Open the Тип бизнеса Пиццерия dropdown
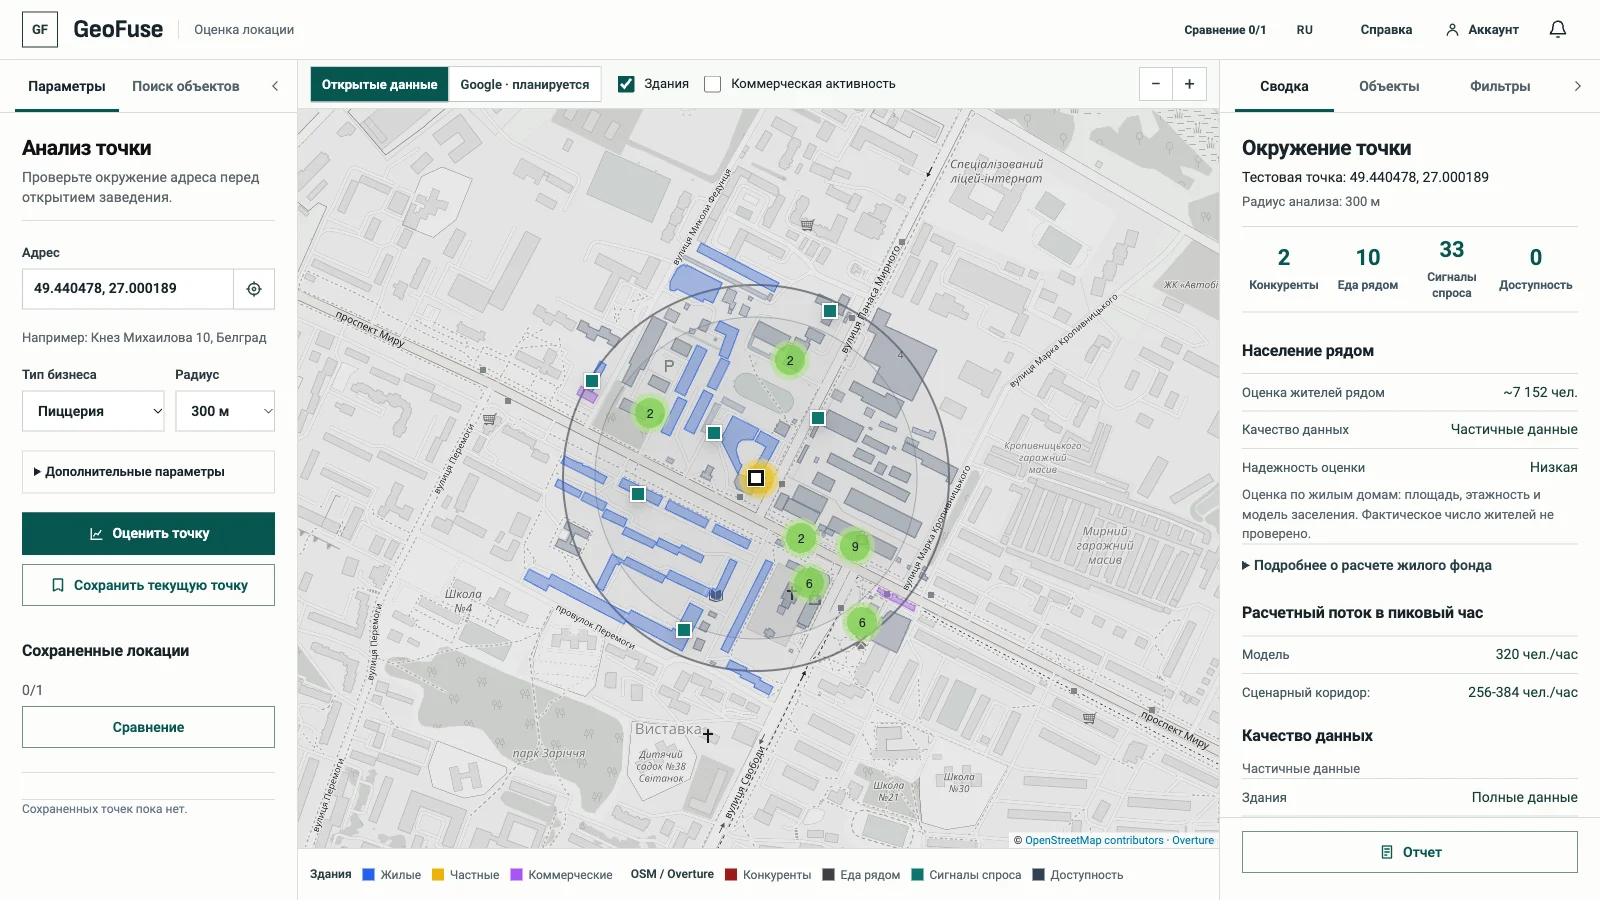Viewport: 1600px width, 900px height. click(x=93, y=411)
